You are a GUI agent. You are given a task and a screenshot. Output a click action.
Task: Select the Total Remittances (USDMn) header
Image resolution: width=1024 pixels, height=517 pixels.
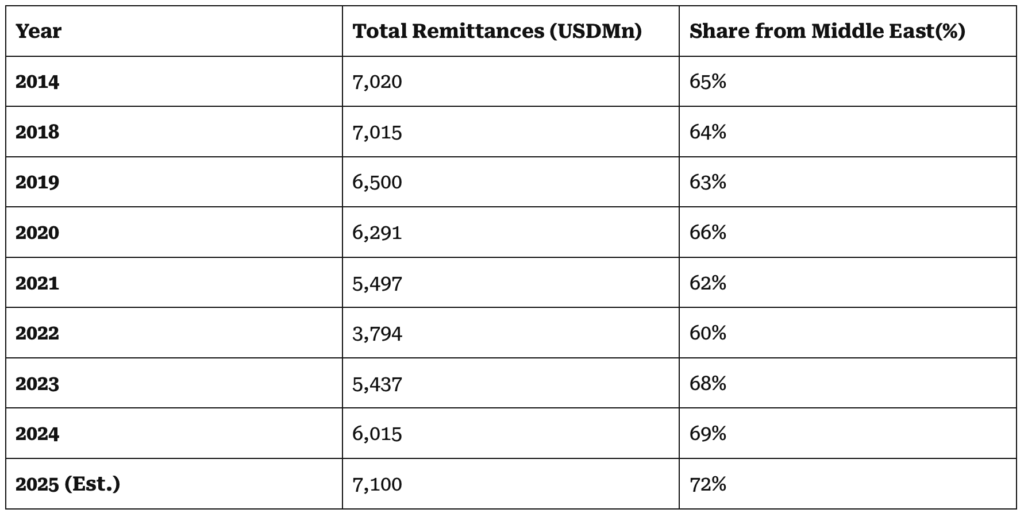coord(497,31)
